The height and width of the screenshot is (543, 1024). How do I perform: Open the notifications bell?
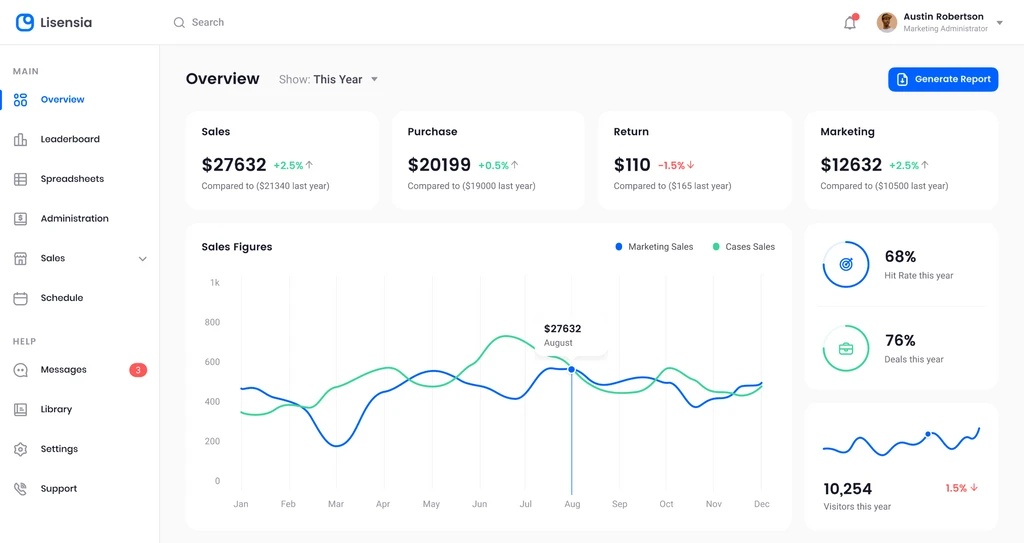850,22
